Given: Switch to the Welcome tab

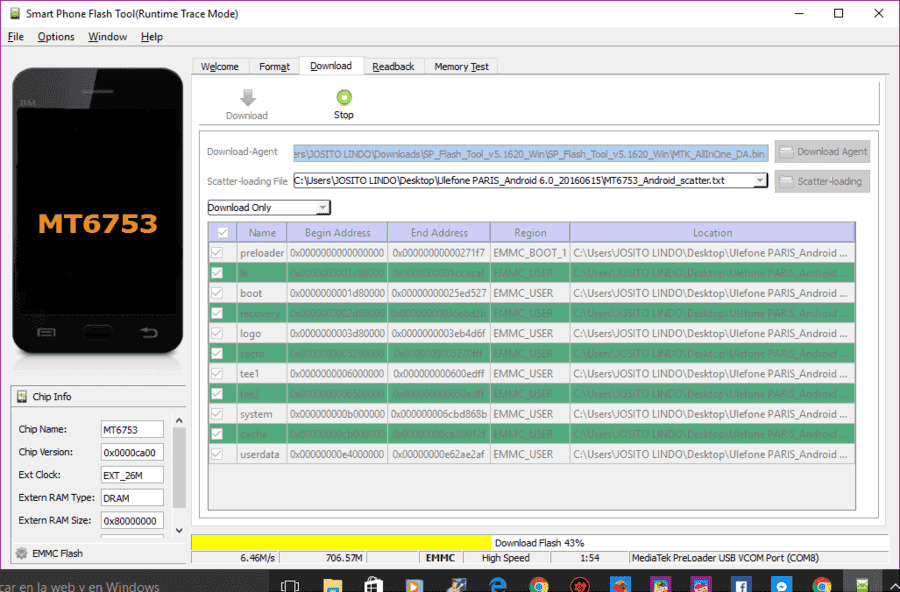Looking at the screenshot, I should [220, 67].
